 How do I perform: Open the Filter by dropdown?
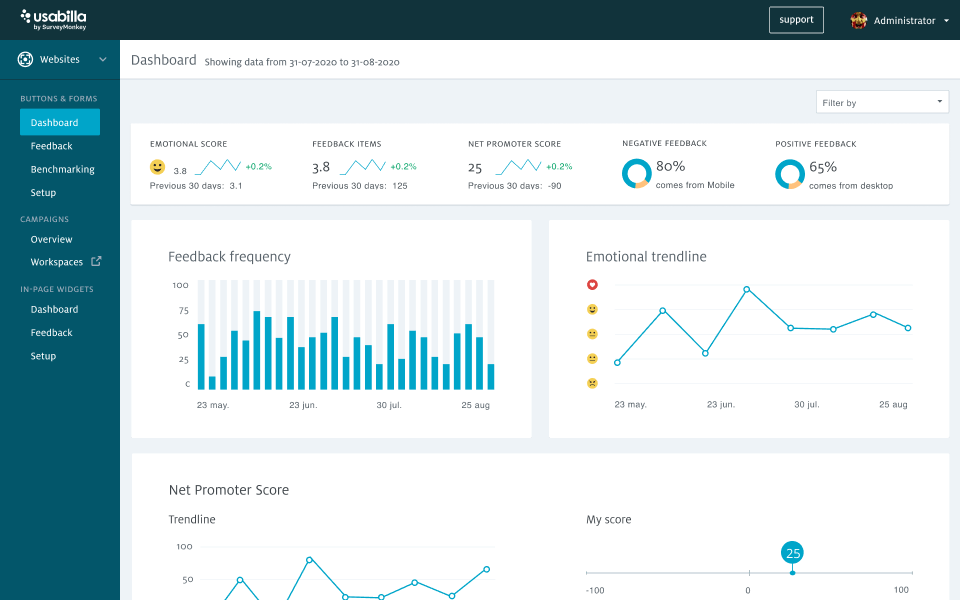(882, 102)
